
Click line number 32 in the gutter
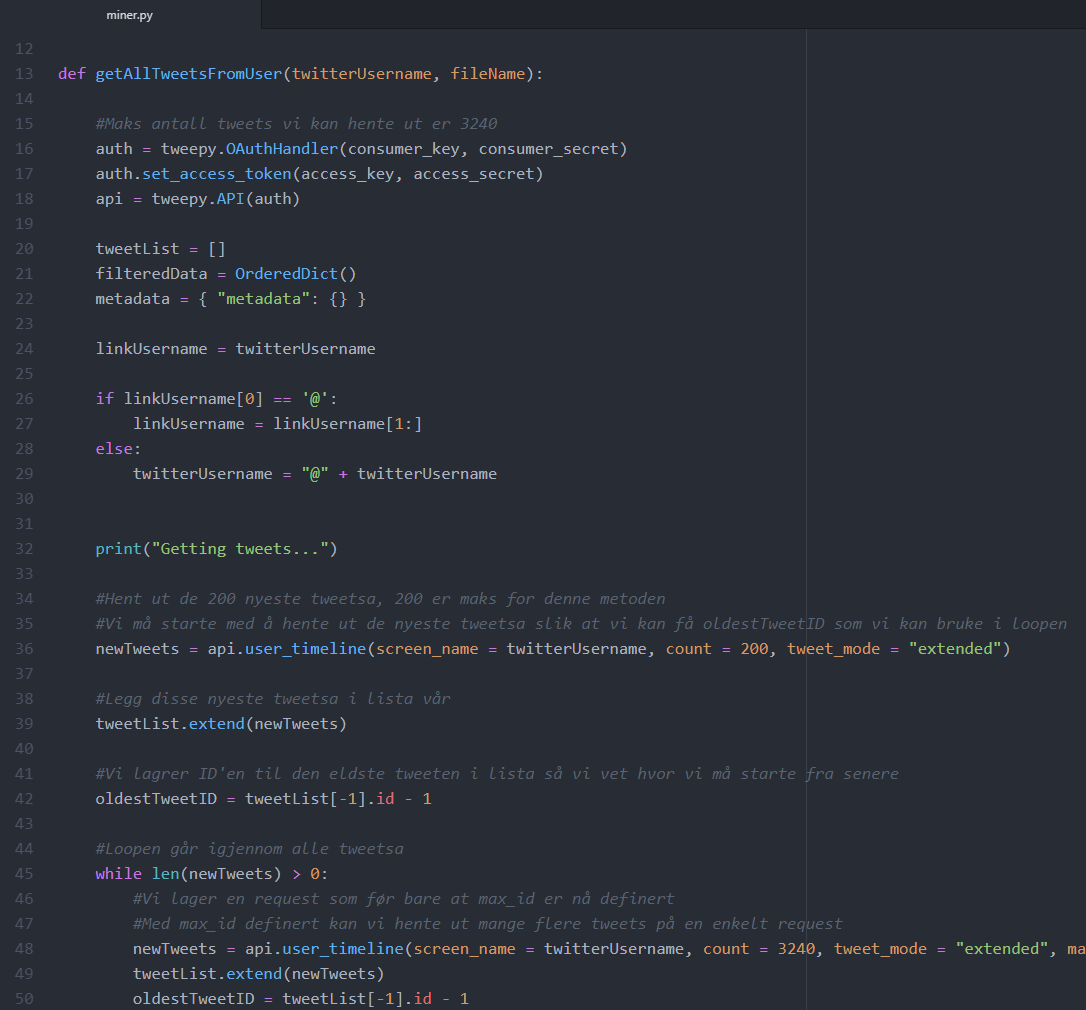coord(25,549)
